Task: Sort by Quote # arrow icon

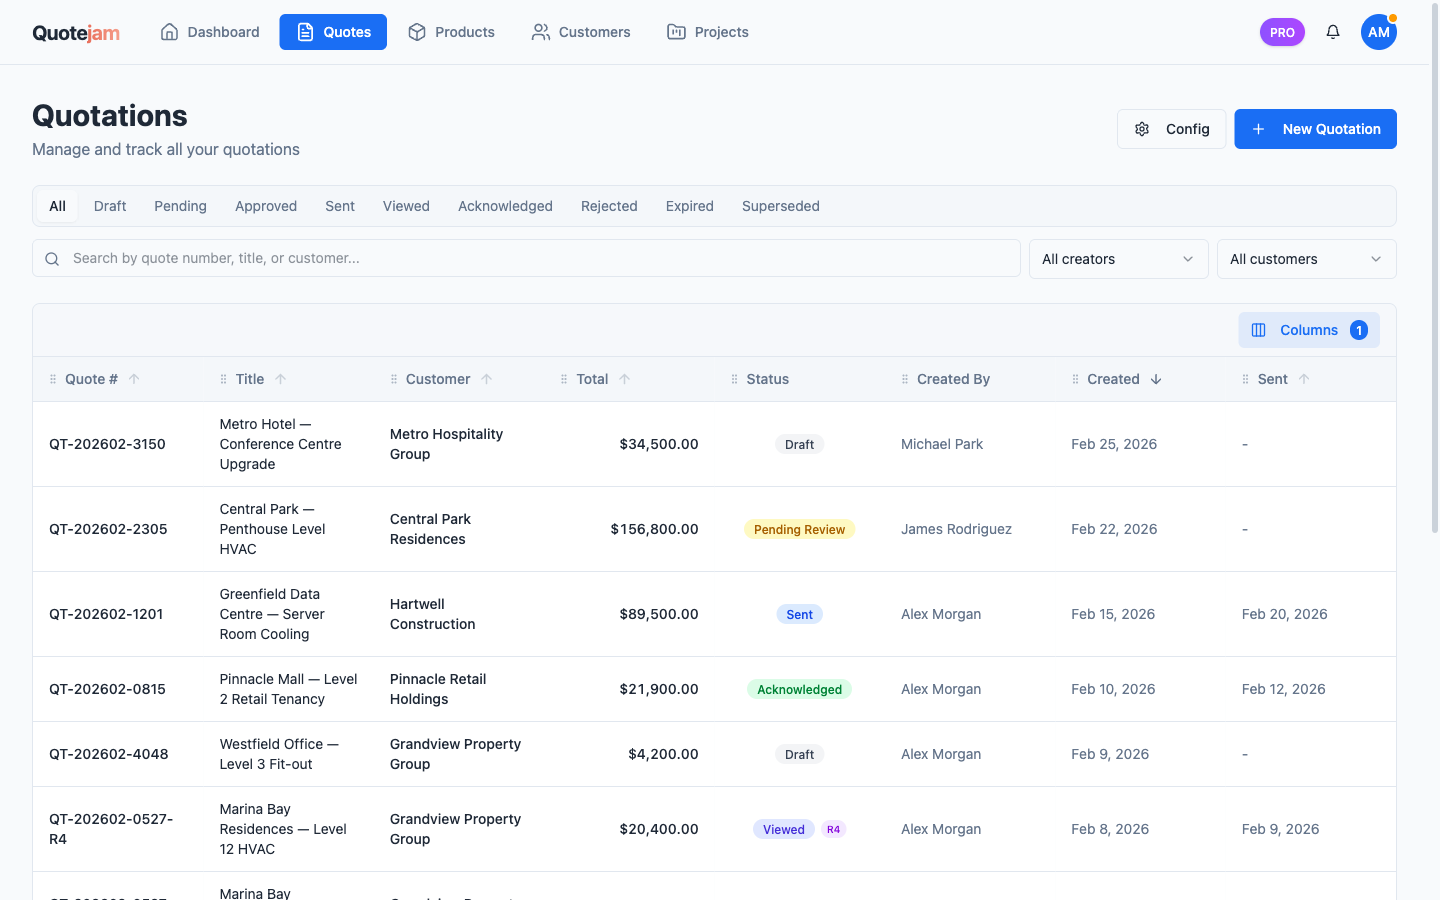Action: click(134, 379)
